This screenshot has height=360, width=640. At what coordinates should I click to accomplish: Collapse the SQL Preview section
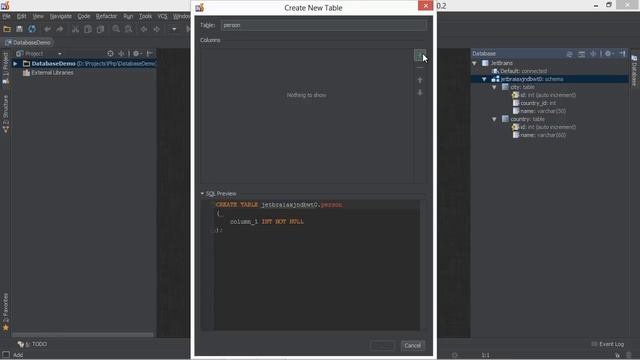202,193
